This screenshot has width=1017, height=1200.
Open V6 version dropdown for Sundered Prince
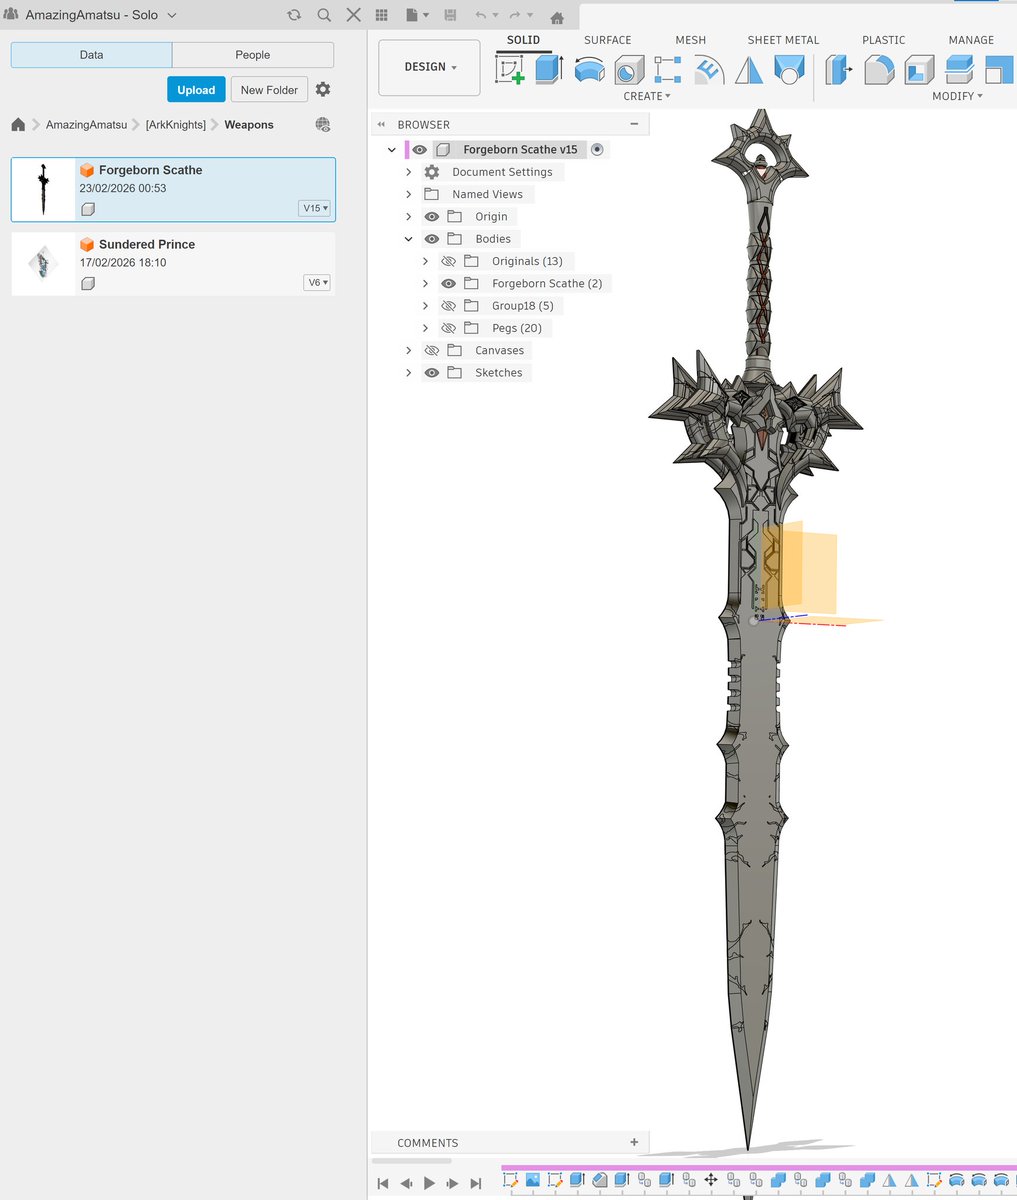click(x=316, y=283)
